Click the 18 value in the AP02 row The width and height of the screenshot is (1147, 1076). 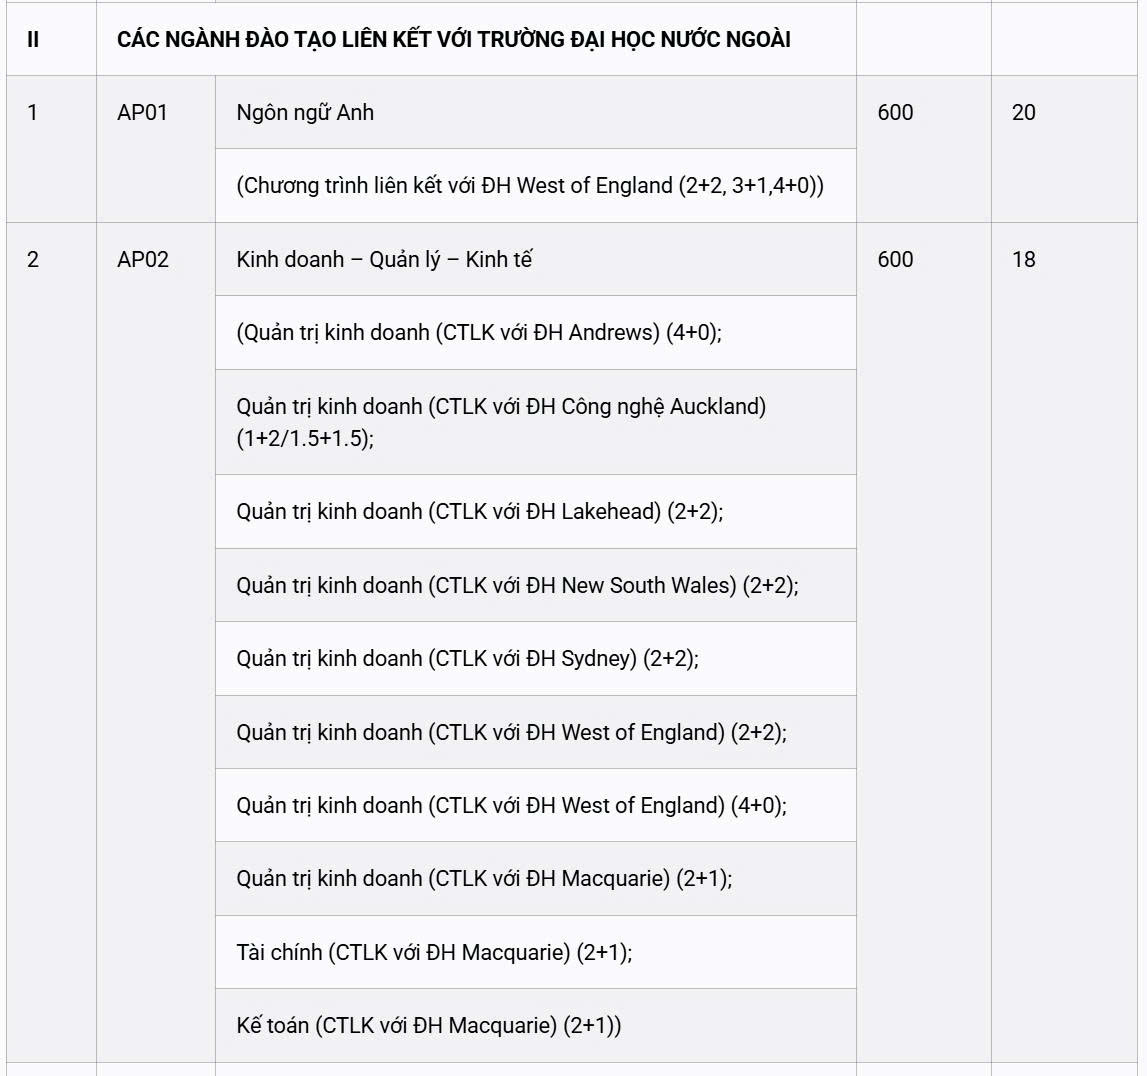pos(1023,259)
